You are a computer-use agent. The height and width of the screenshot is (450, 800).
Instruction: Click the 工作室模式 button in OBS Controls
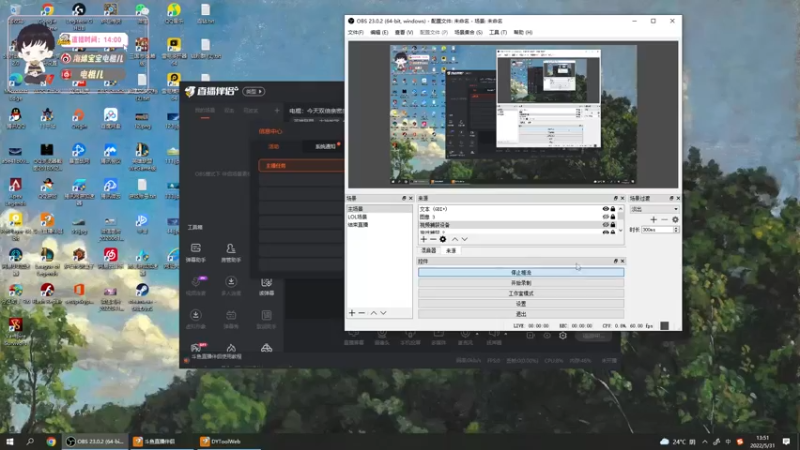click(521, 293)
